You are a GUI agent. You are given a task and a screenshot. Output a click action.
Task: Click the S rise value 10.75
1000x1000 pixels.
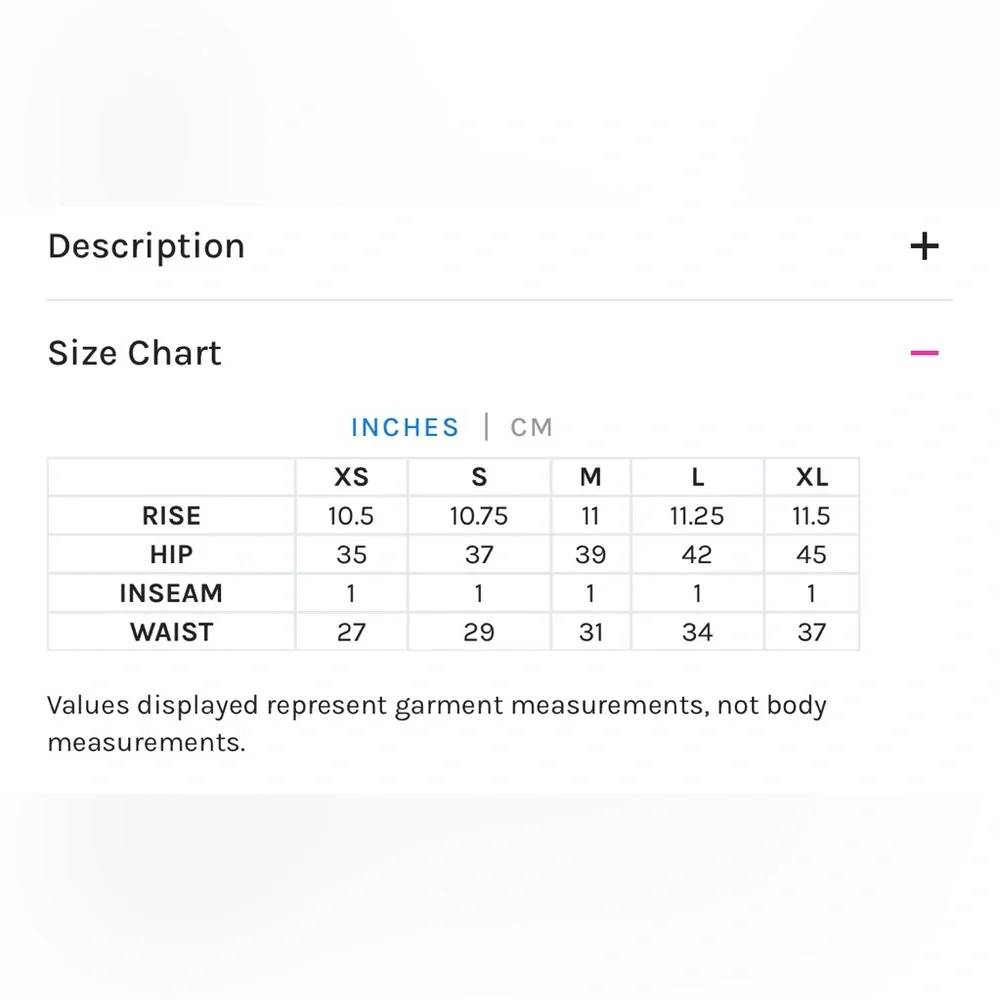479,516
